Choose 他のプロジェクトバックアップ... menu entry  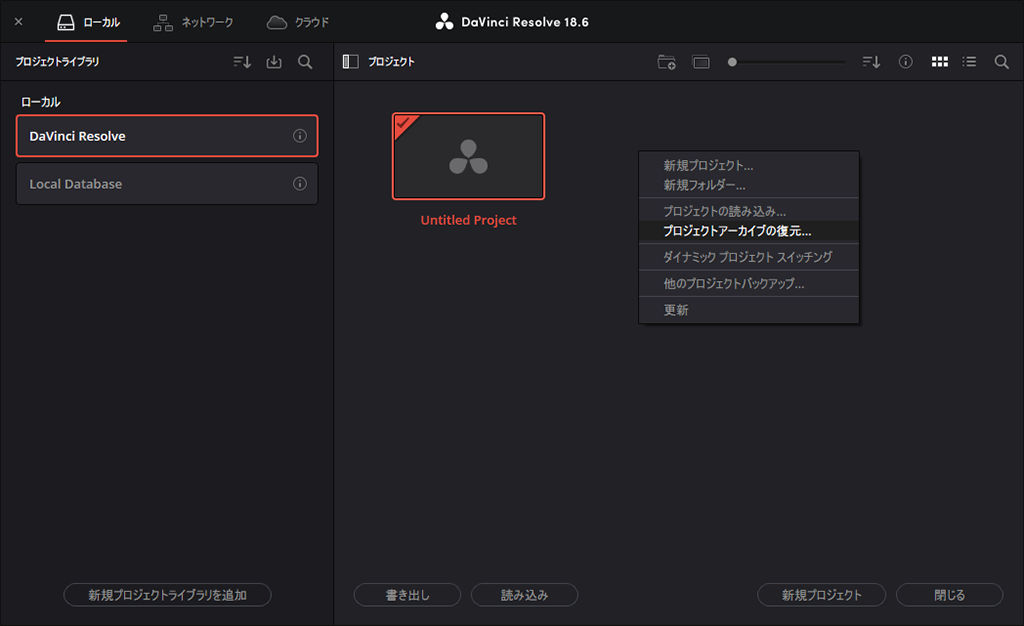748,284
